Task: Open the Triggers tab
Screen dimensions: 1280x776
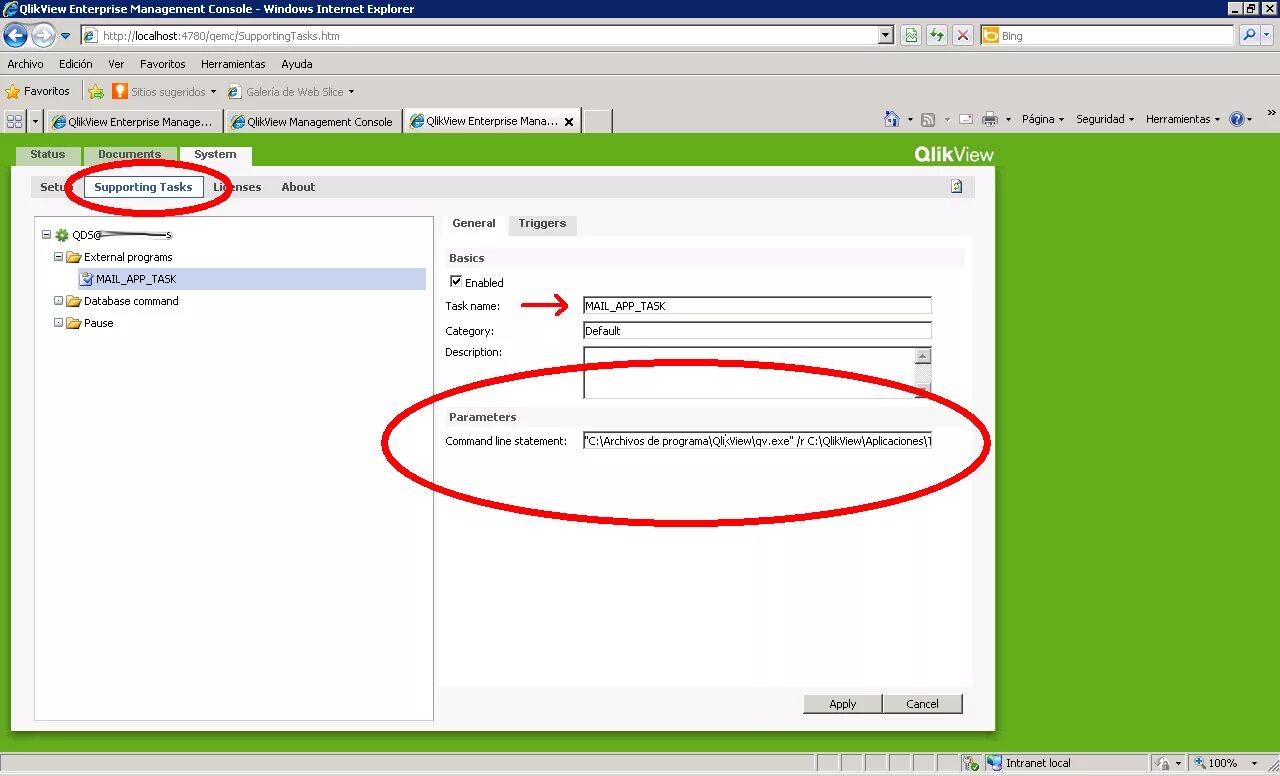Action: pyautogui.click(x=542, y=224)
